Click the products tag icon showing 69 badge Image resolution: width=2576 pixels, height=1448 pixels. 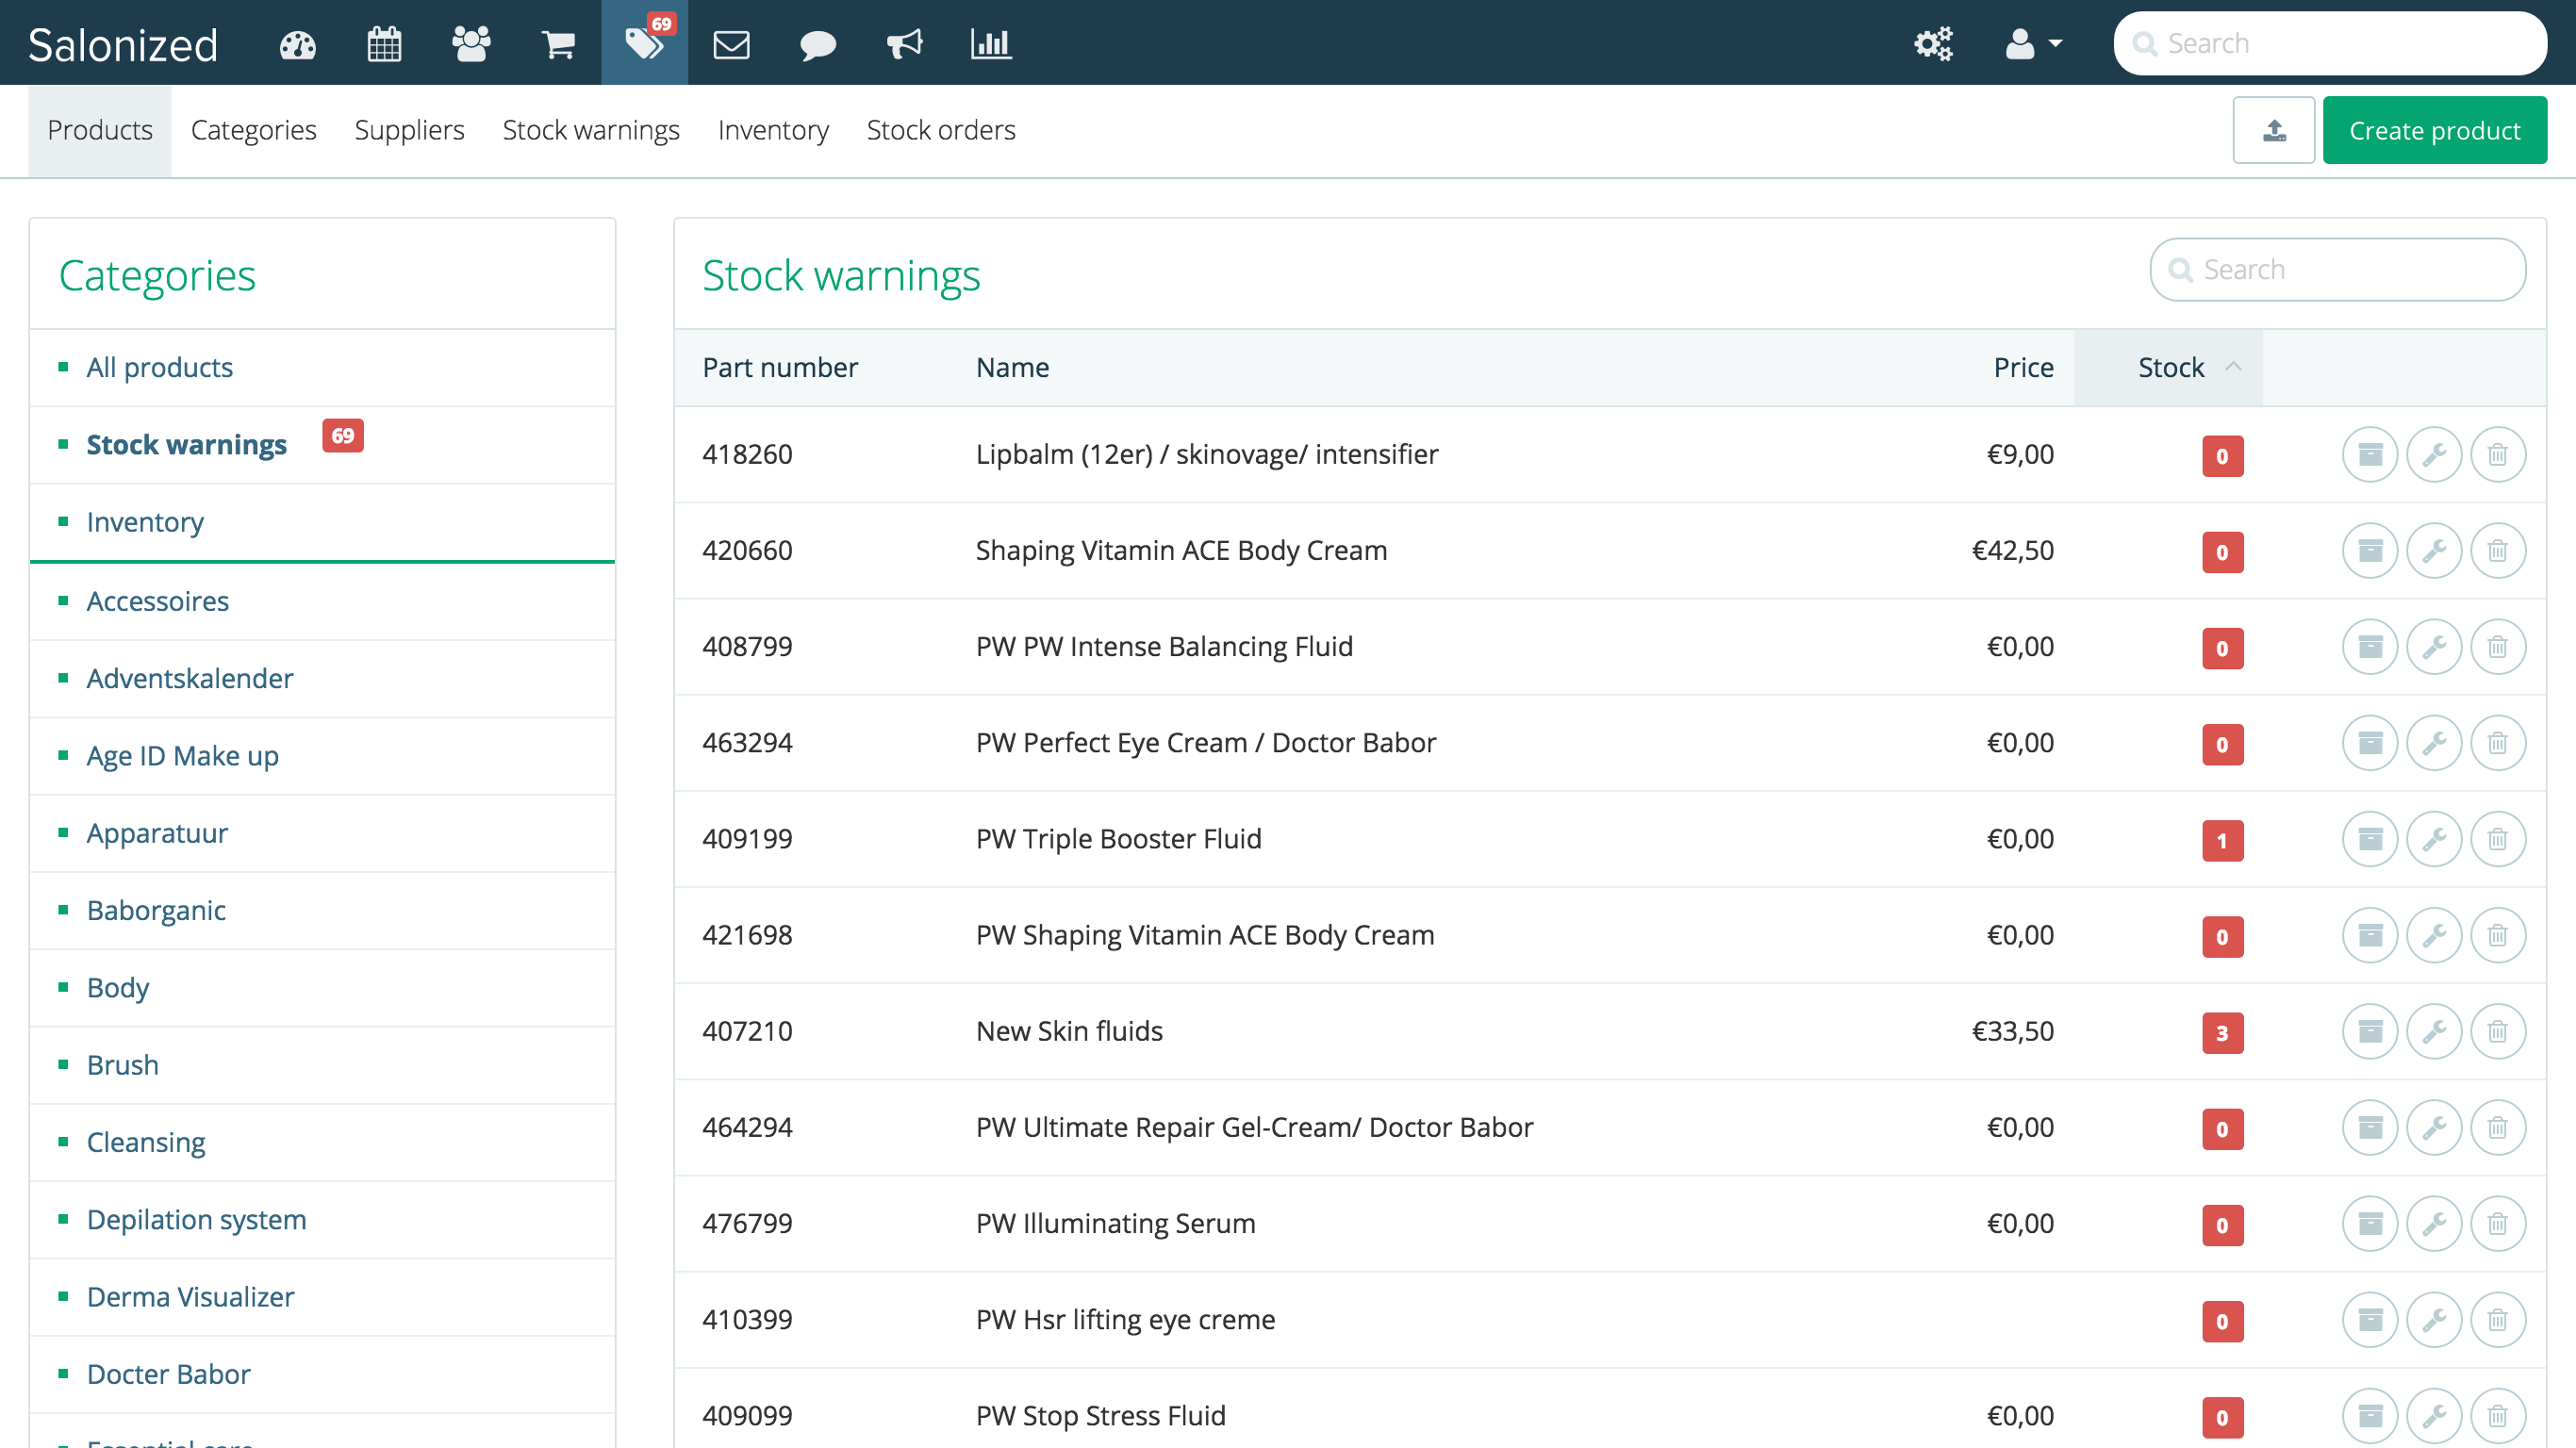pos(643,43)
